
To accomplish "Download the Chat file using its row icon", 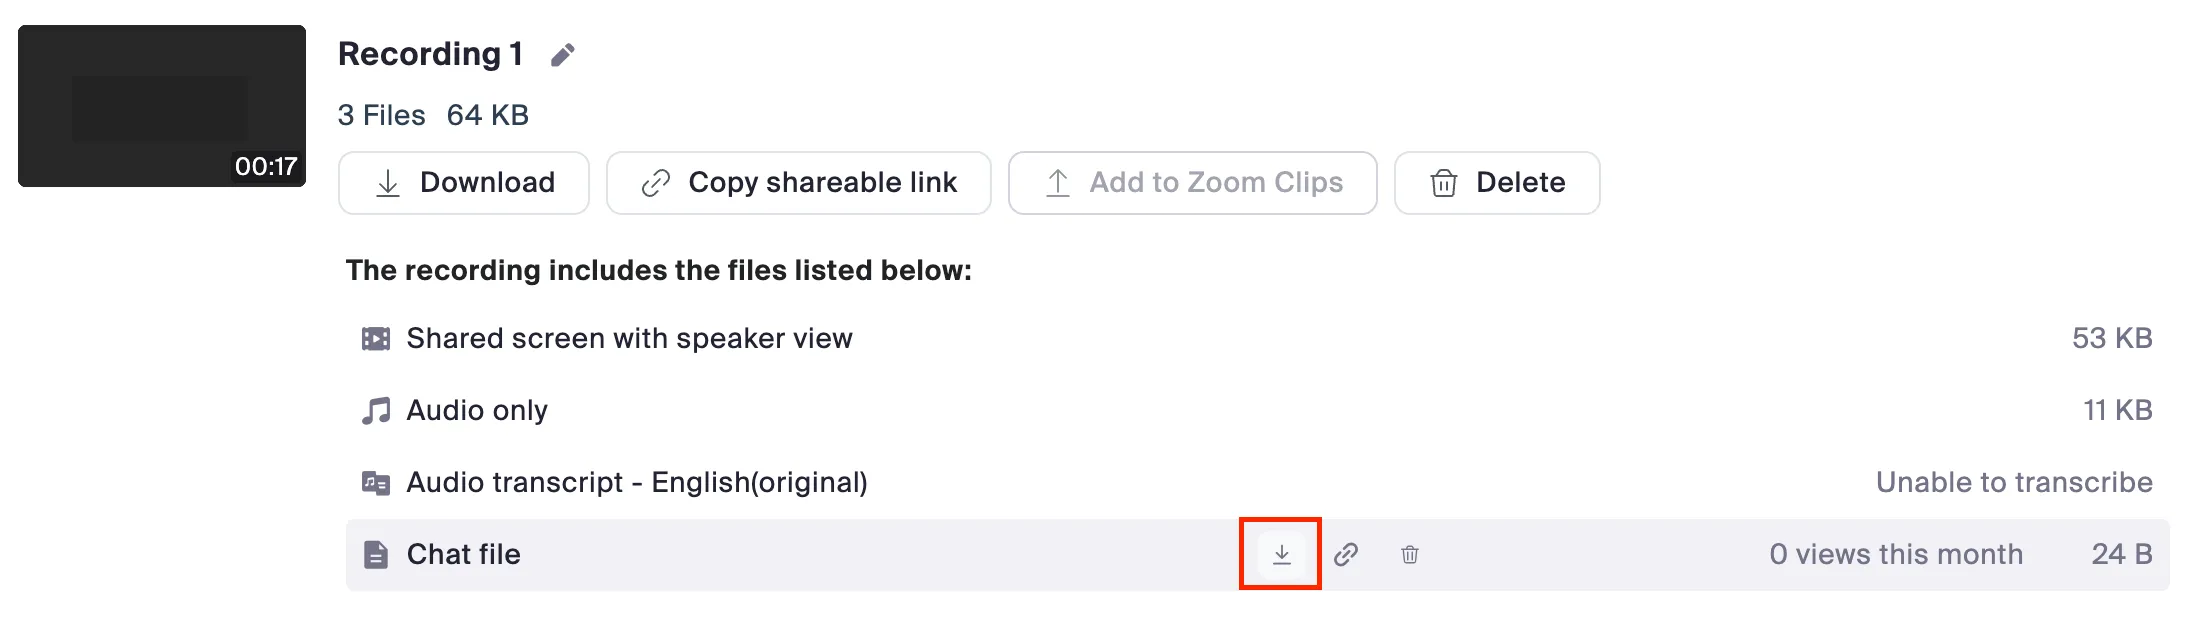I will (1281, 554).
